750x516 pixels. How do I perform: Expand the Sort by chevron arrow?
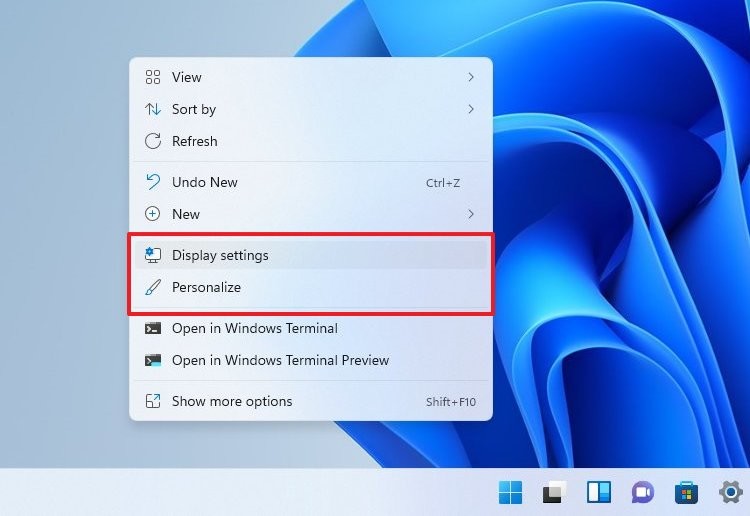[x=471, y=109]
